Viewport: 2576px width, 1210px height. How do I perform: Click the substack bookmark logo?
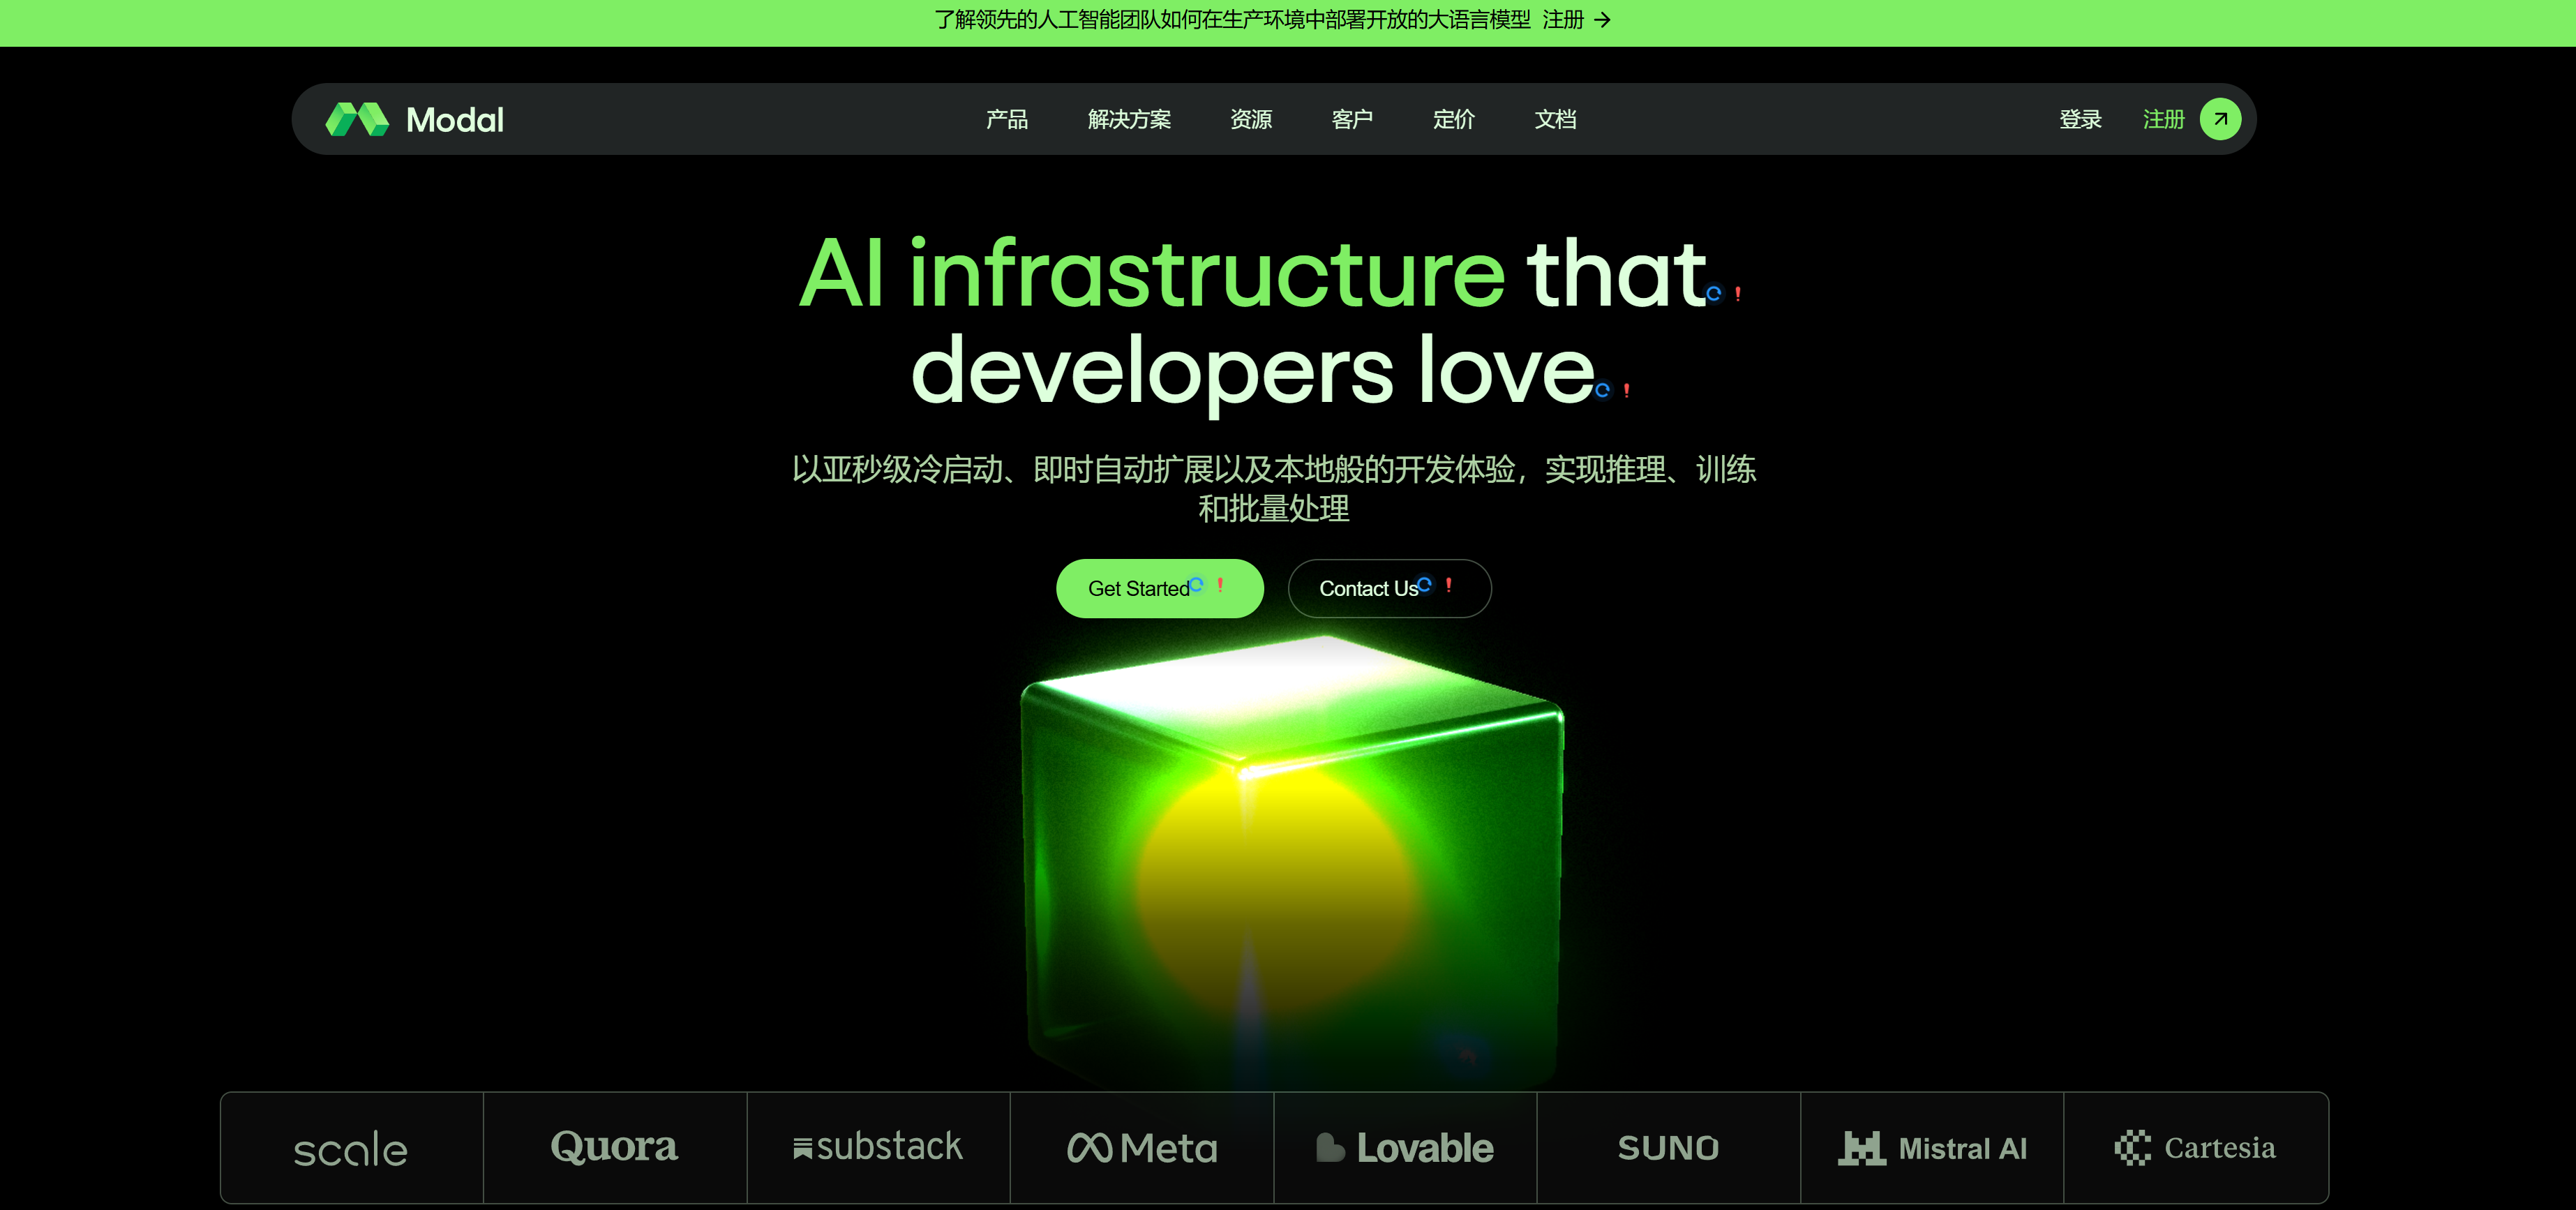click(802, 1149)
